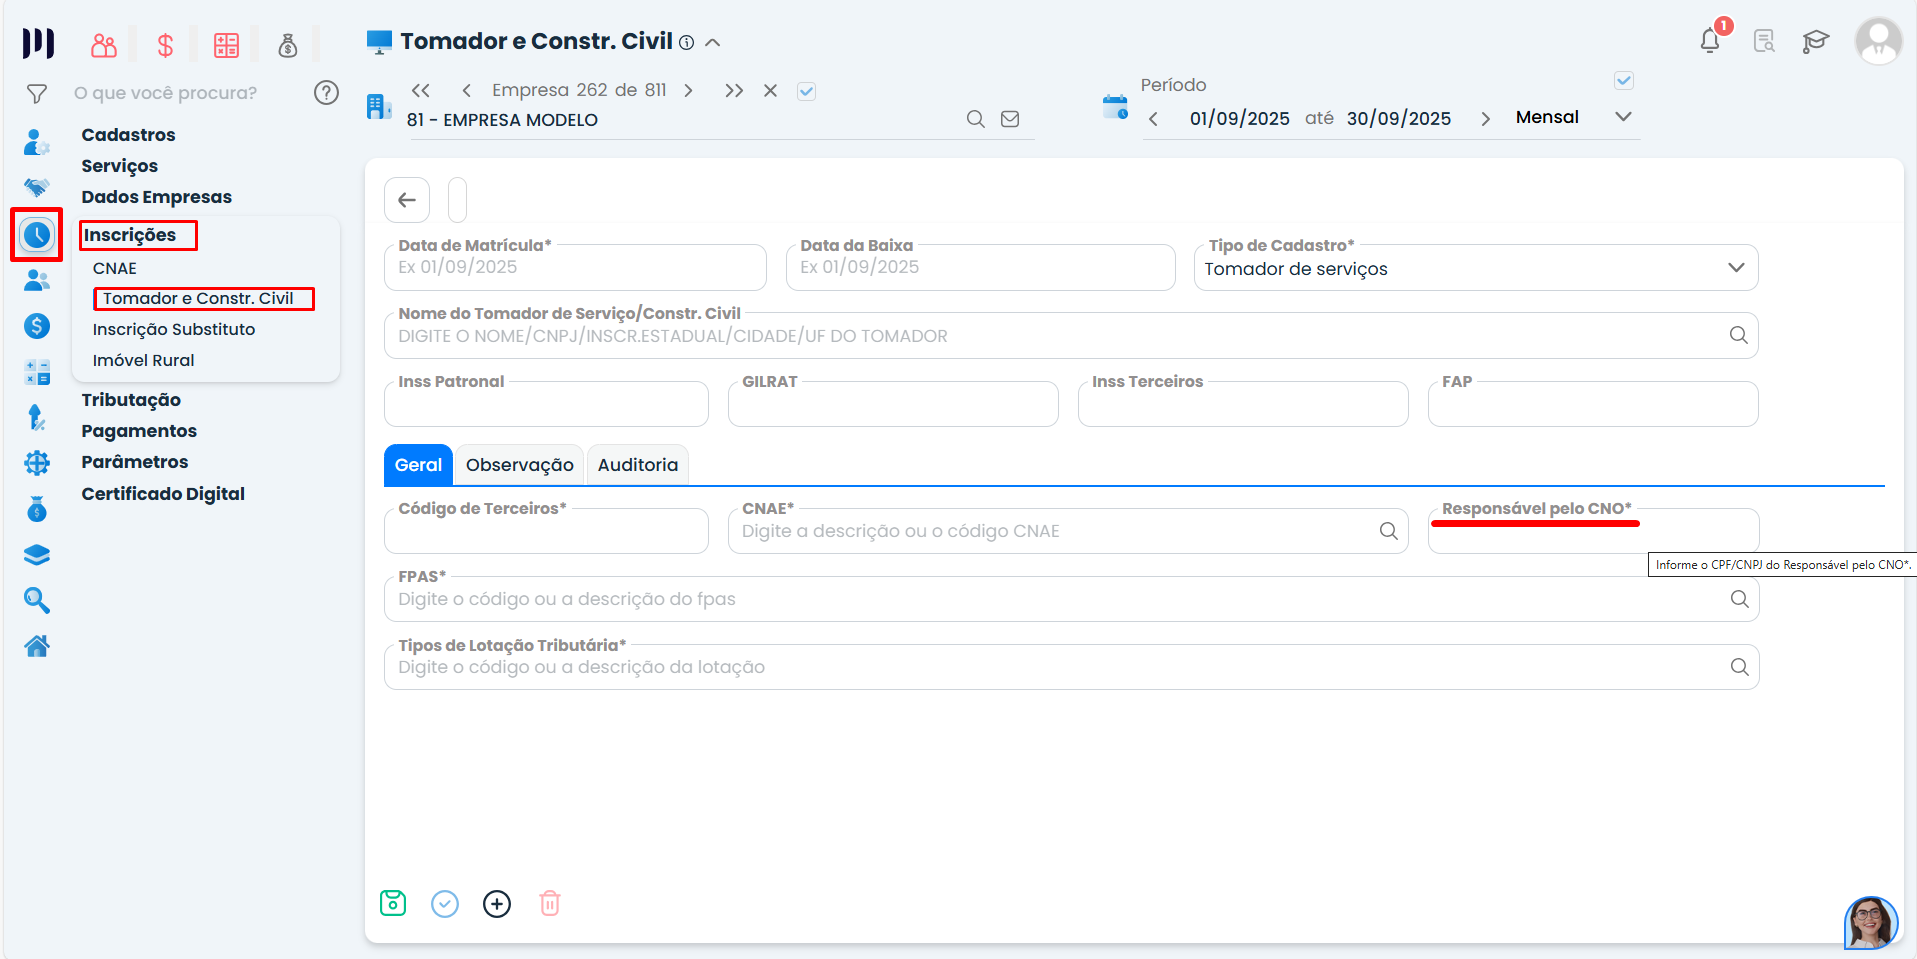Select Imóvel Rural submenu item
Viewport: 1917px width, 959px height.
[144, 360]
